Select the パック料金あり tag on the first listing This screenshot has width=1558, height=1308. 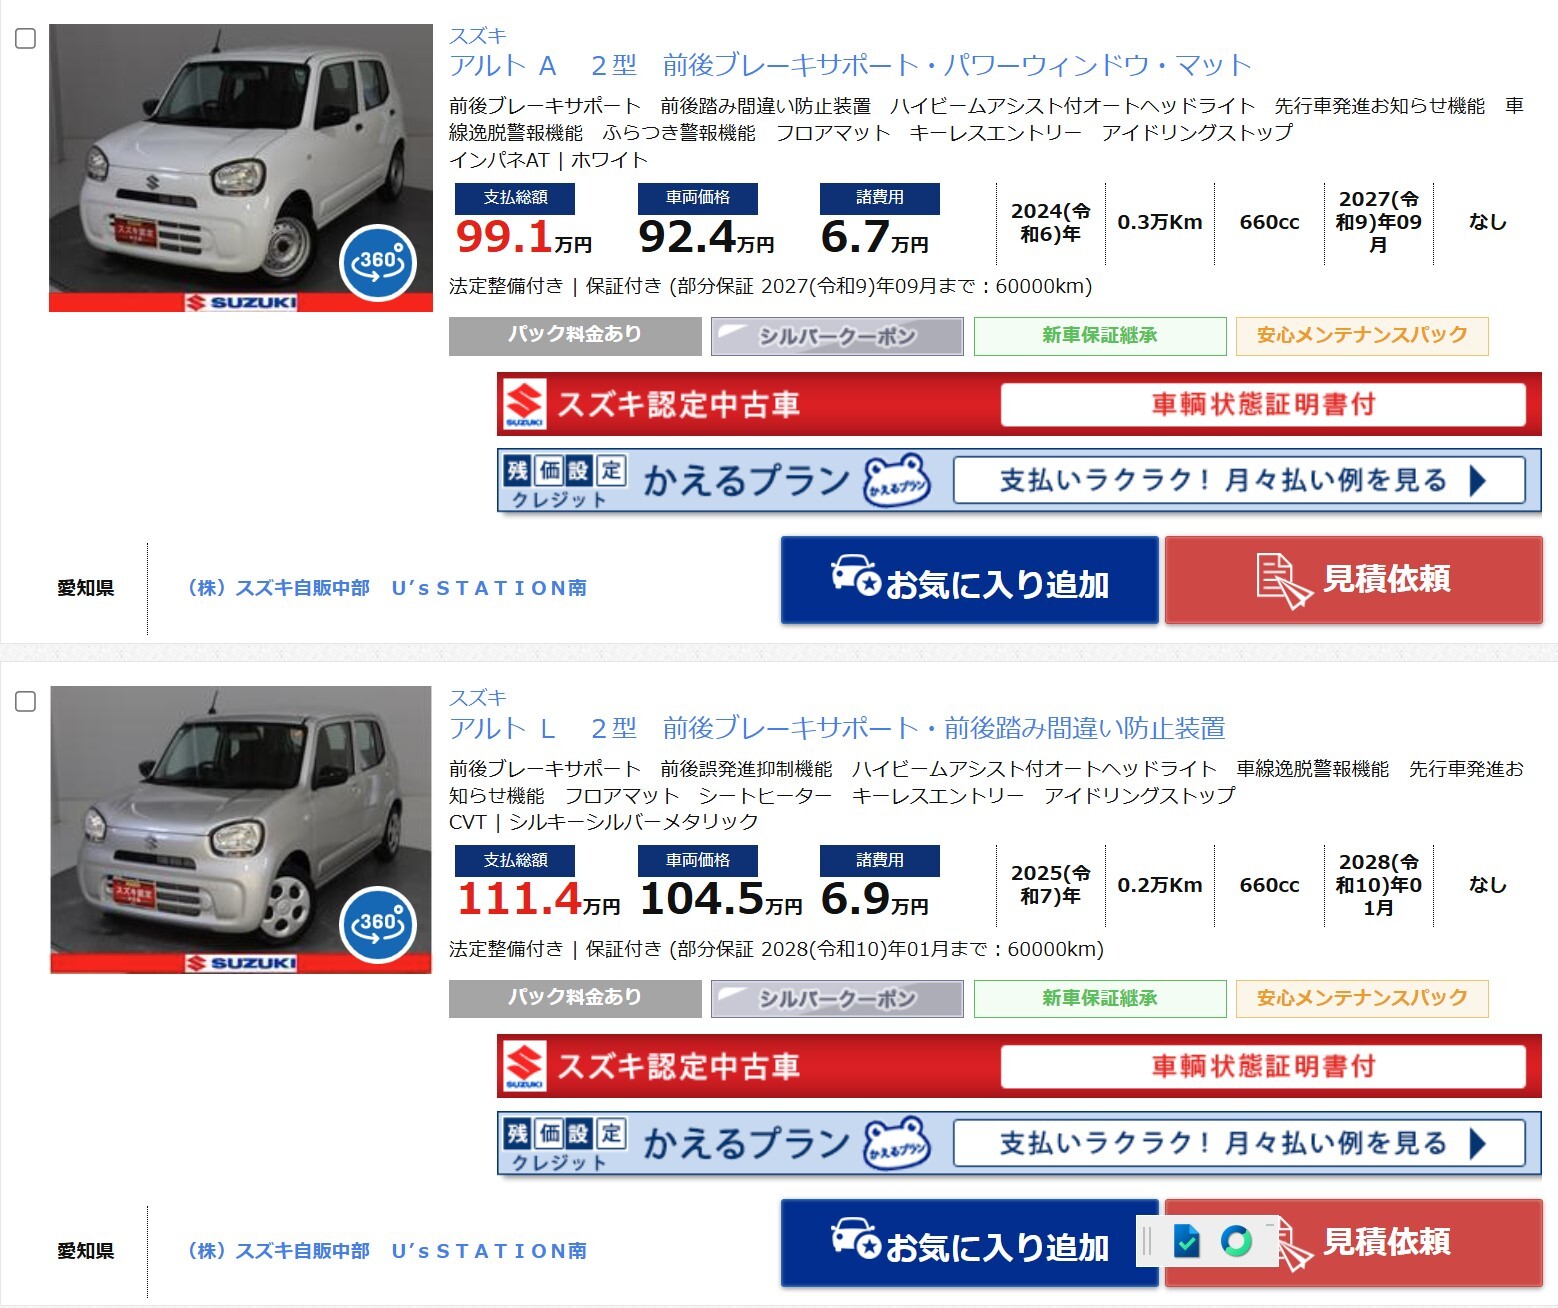tap(575, 336)
